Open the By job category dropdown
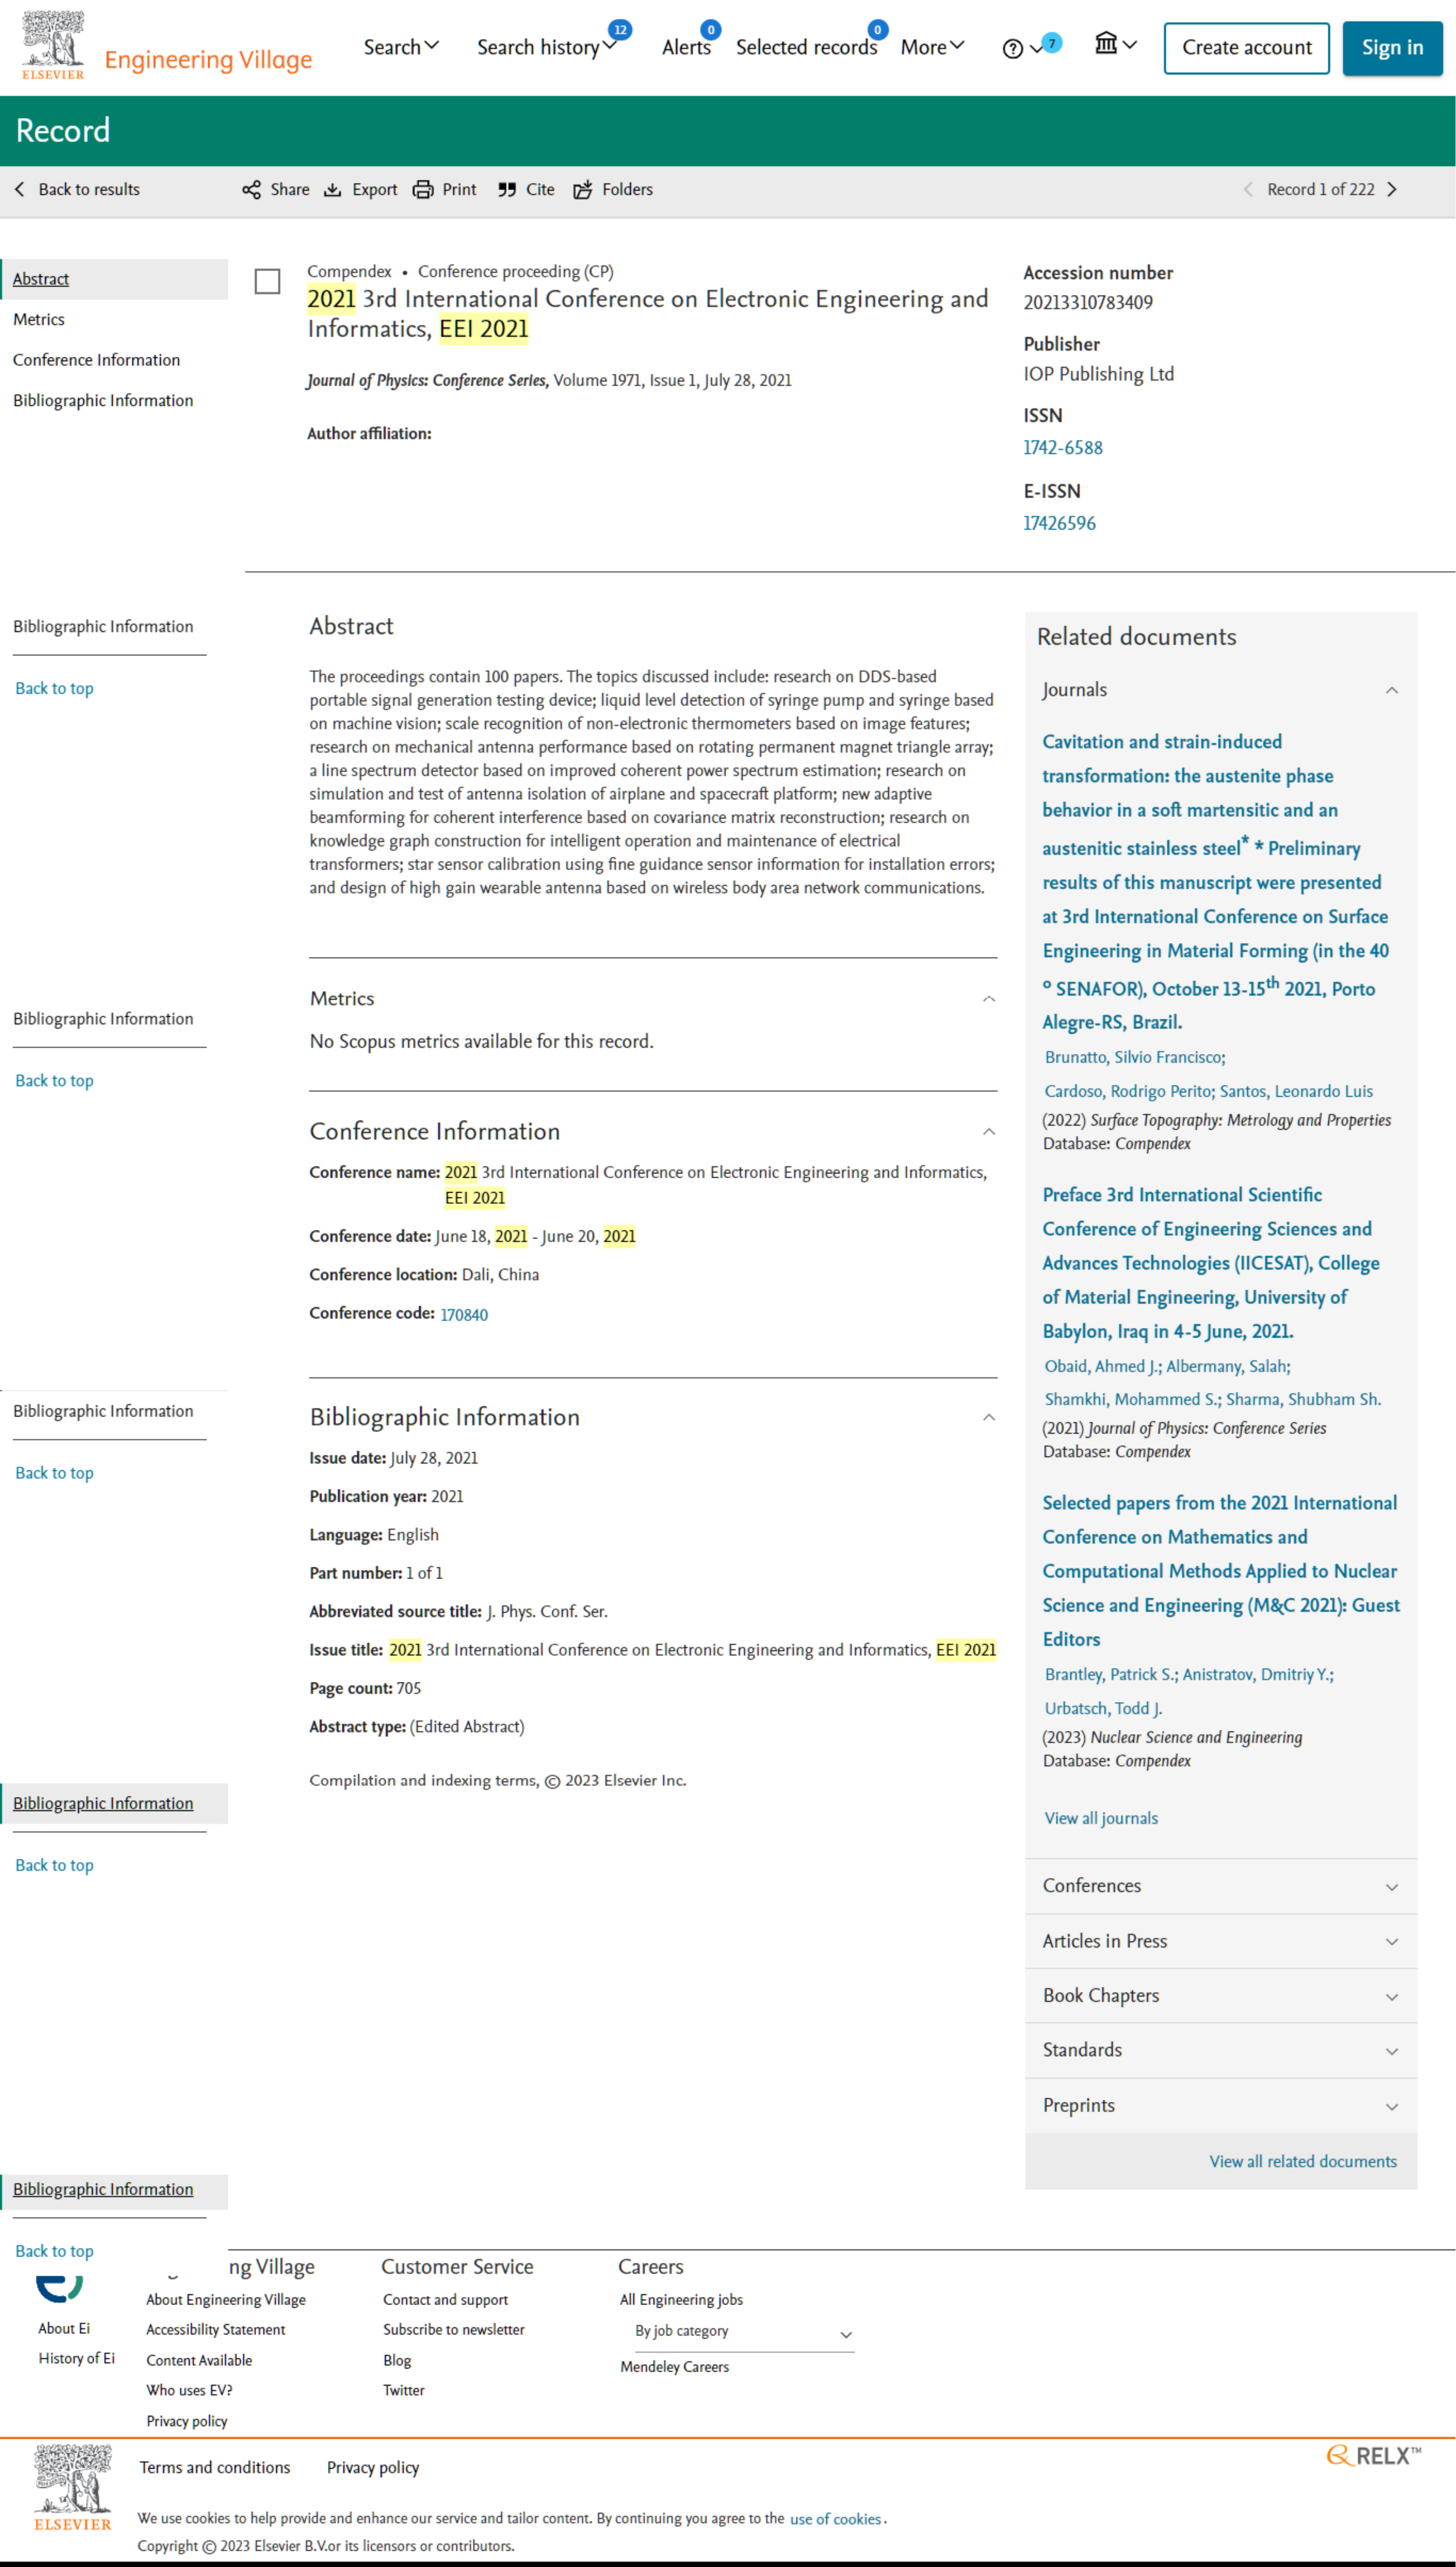1456x2567 pixels. [x=743, y=2332]
